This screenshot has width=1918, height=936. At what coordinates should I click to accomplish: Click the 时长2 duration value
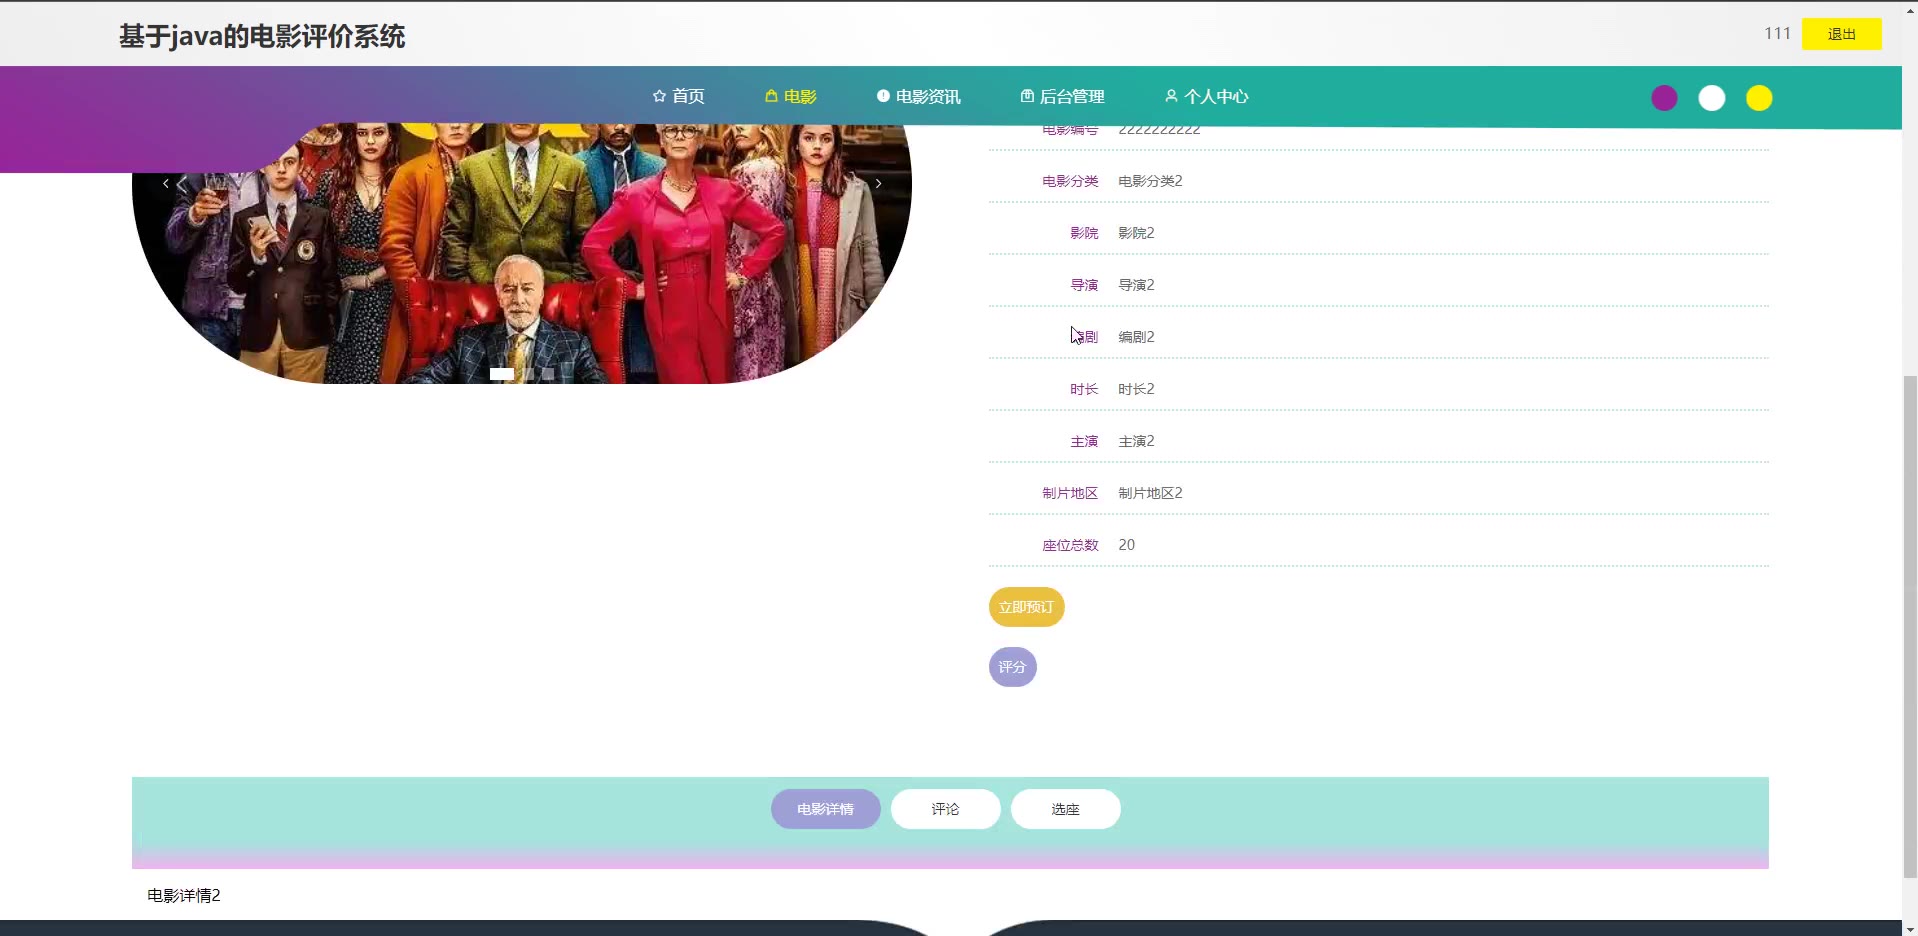pos(1136,389)
